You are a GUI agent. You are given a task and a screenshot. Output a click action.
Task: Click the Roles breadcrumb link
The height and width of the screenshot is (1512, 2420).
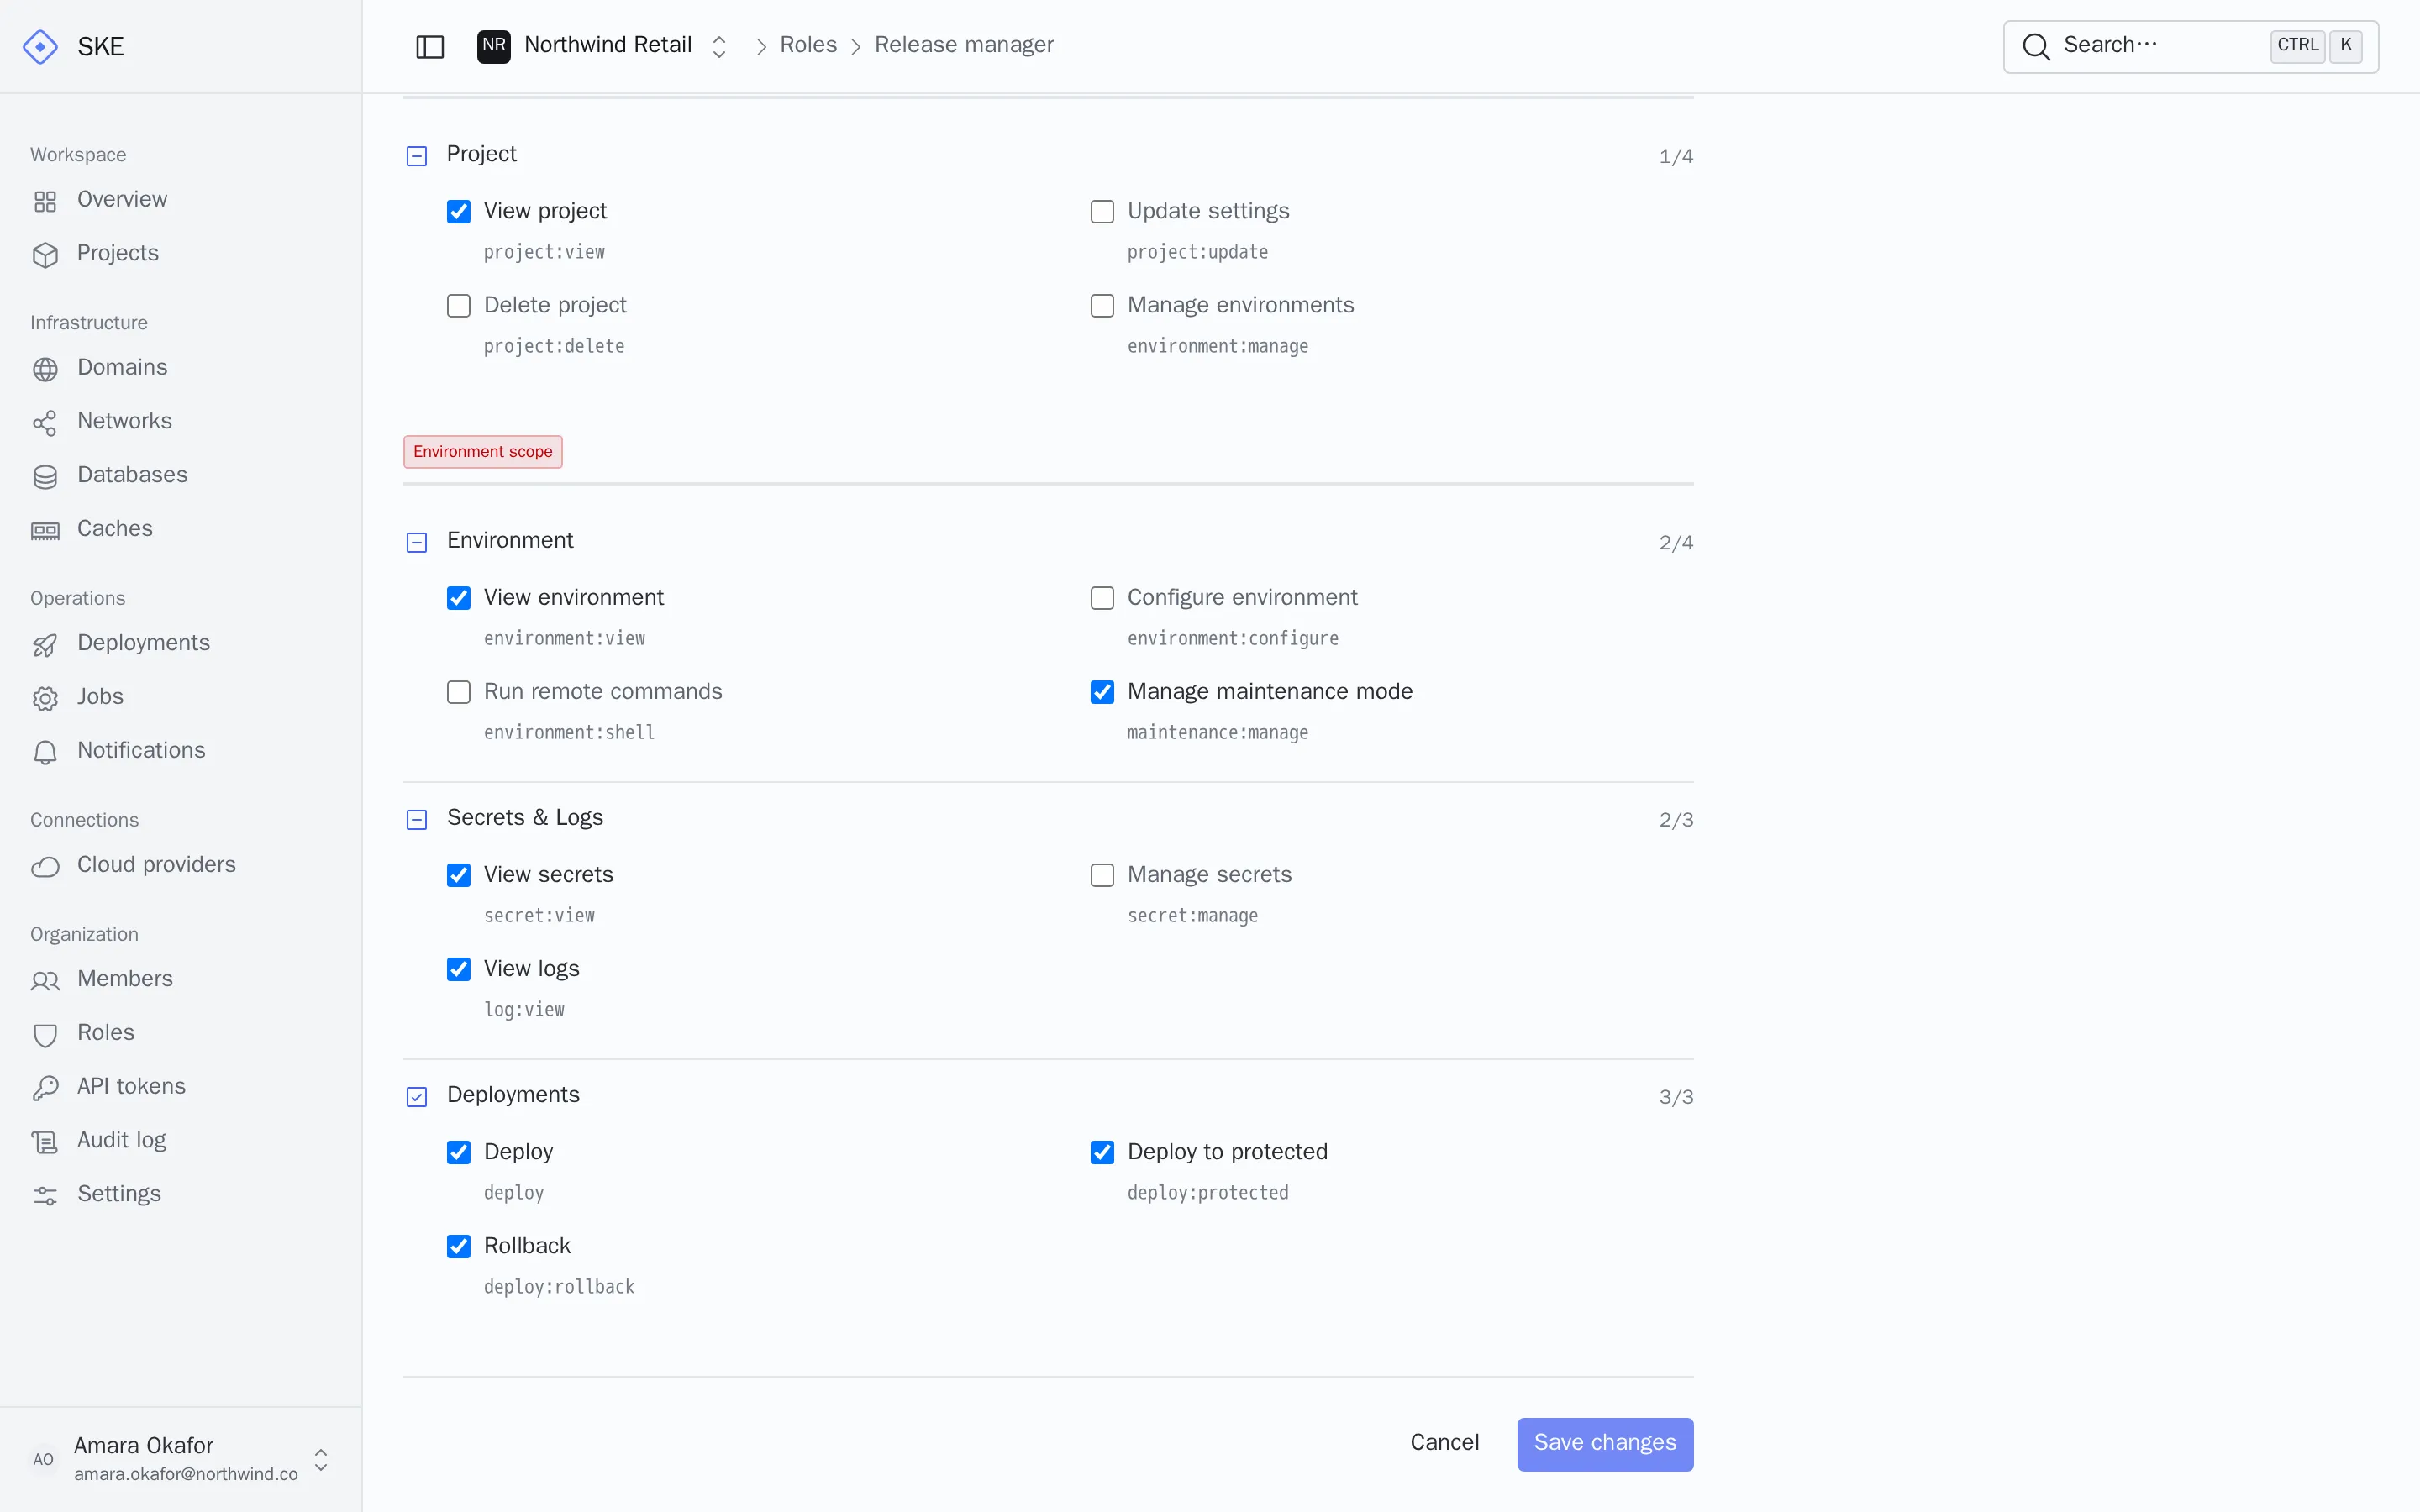[808, 45]
